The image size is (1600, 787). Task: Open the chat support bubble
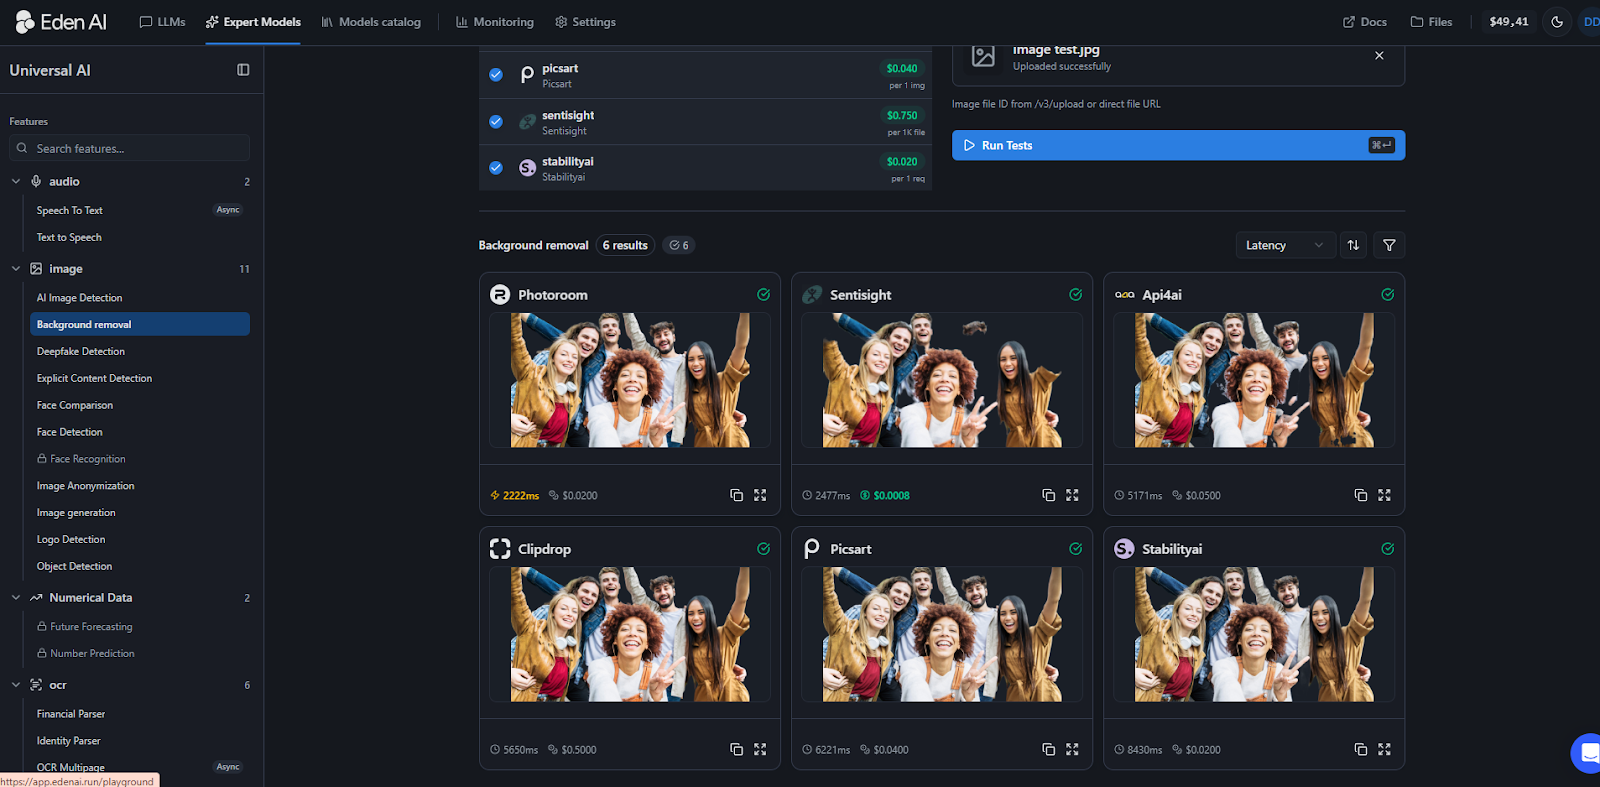coord(1588,753)
